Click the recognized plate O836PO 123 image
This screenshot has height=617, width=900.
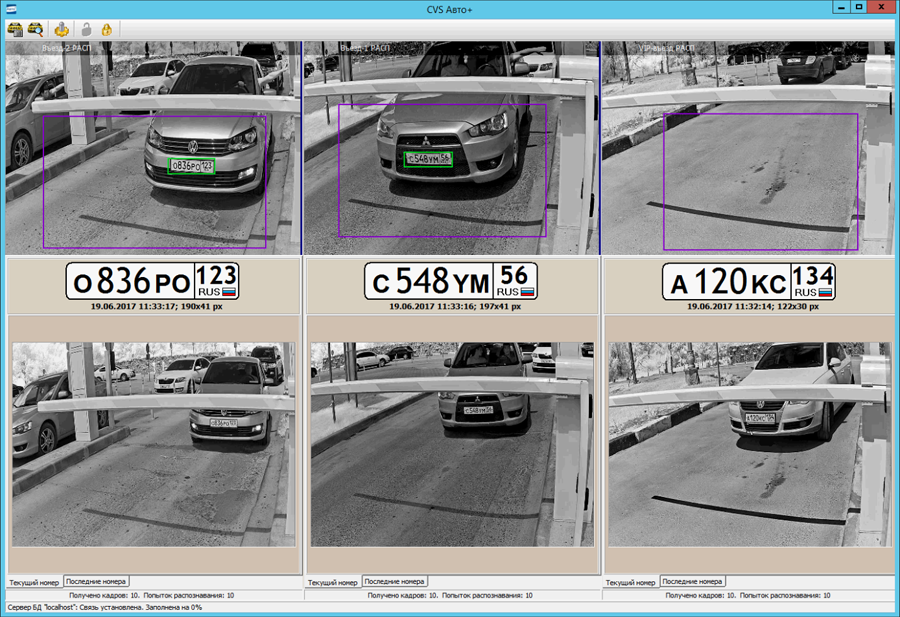[153, 281]
